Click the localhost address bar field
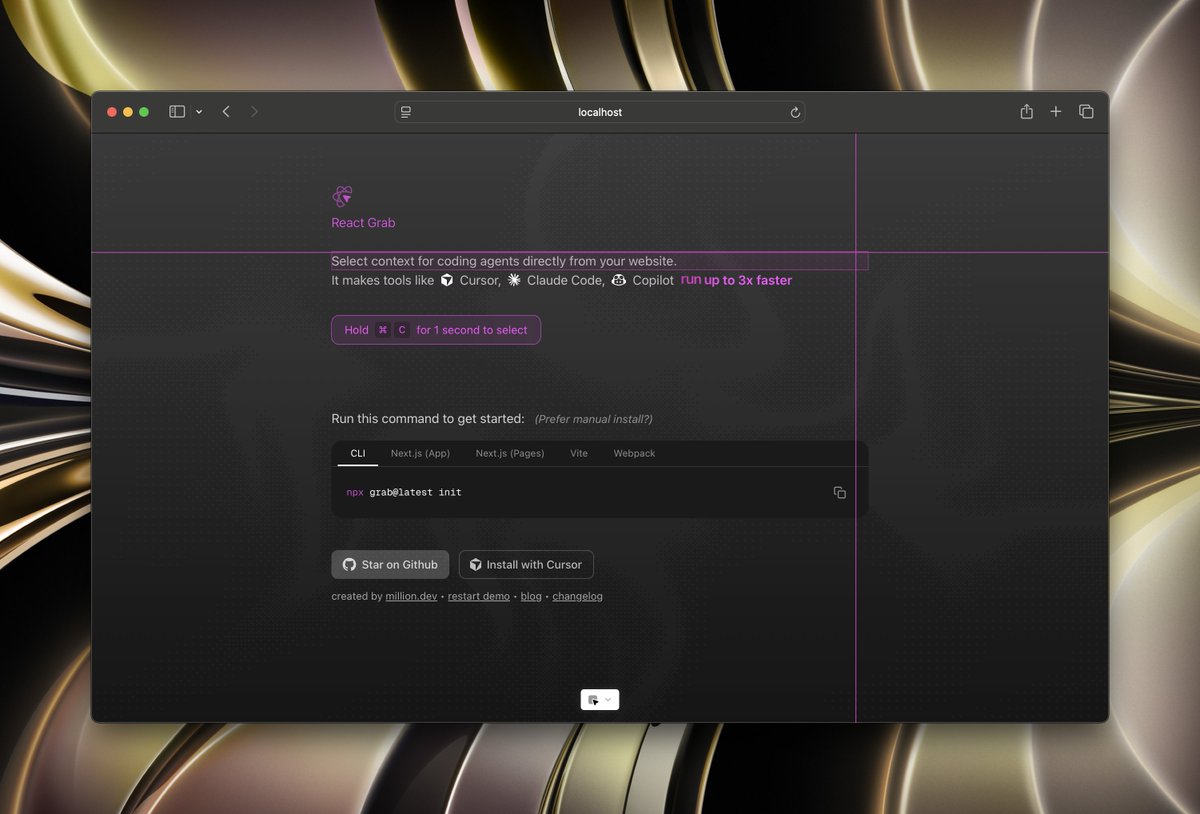Image resolution: width=1200 pixels, height=814 pixels. [600, 112]
